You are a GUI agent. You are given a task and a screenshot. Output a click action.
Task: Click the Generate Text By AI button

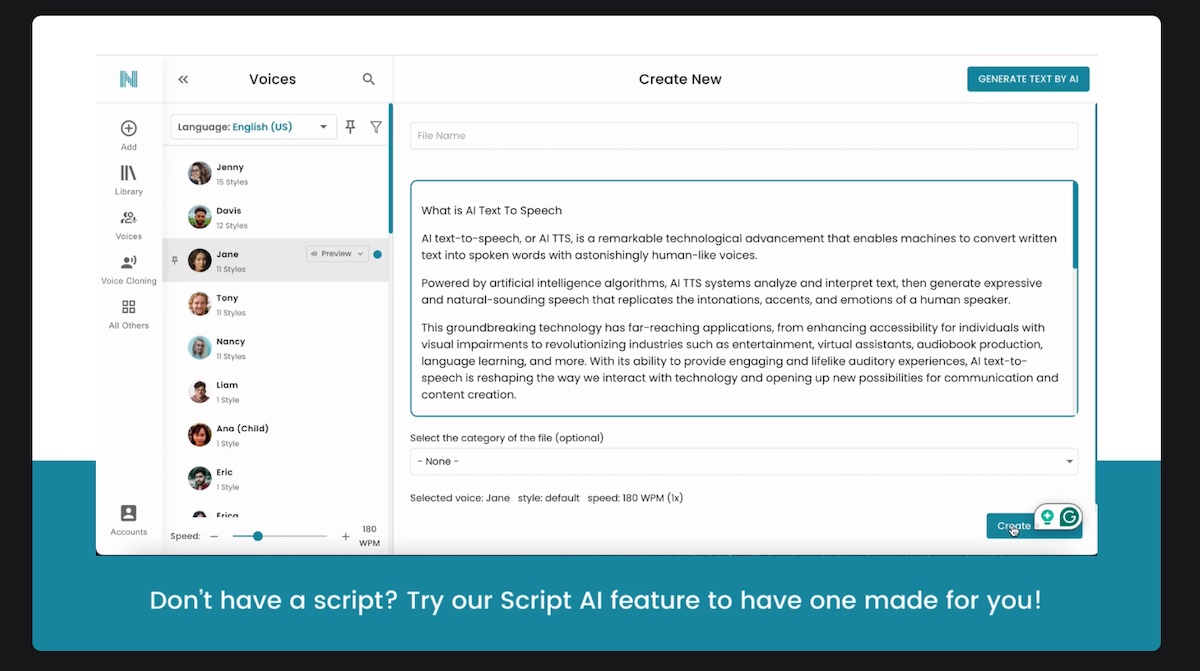(x=1027, y=79)
